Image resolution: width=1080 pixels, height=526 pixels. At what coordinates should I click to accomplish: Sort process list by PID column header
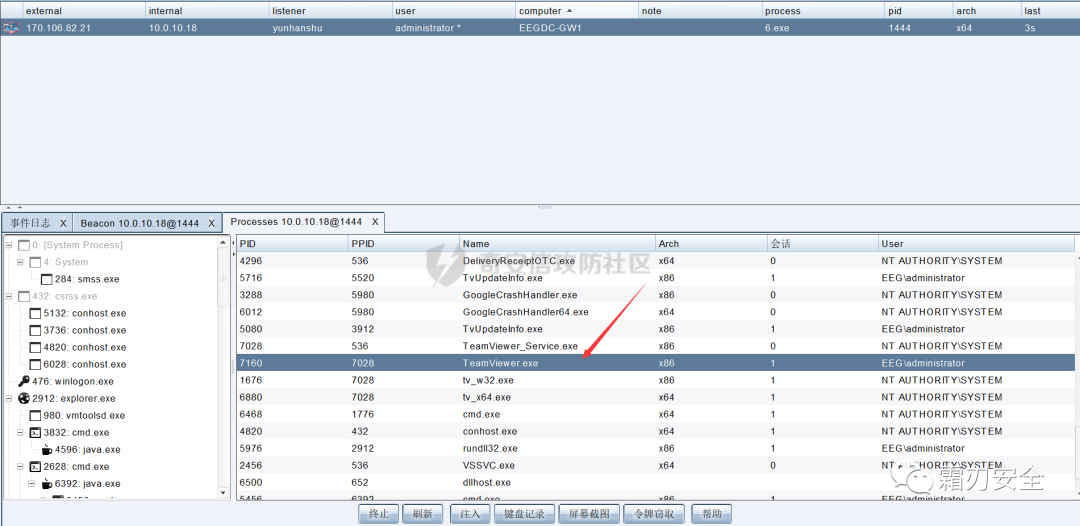[x=292, y=244]
